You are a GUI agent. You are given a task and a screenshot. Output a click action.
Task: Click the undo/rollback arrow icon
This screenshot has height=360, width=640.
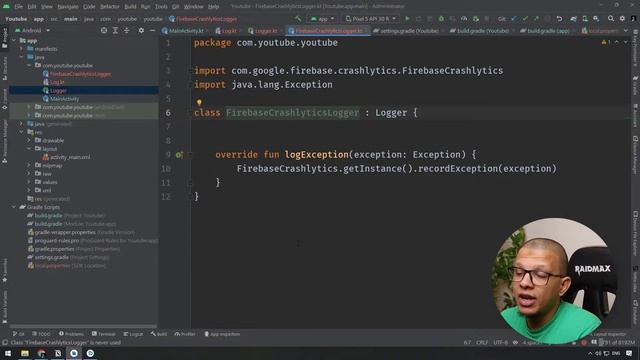click(x=559, y=19)
